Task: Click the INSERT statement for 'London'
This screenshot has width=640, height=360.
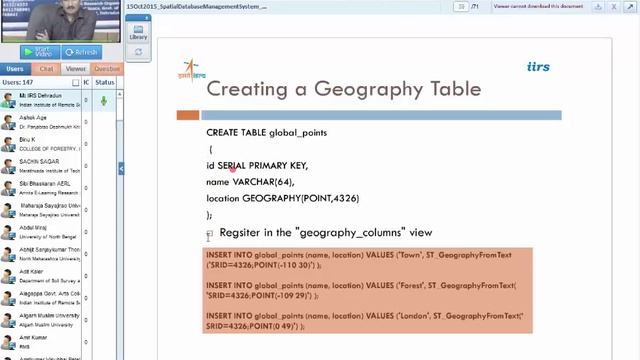Action: [365, 321]
